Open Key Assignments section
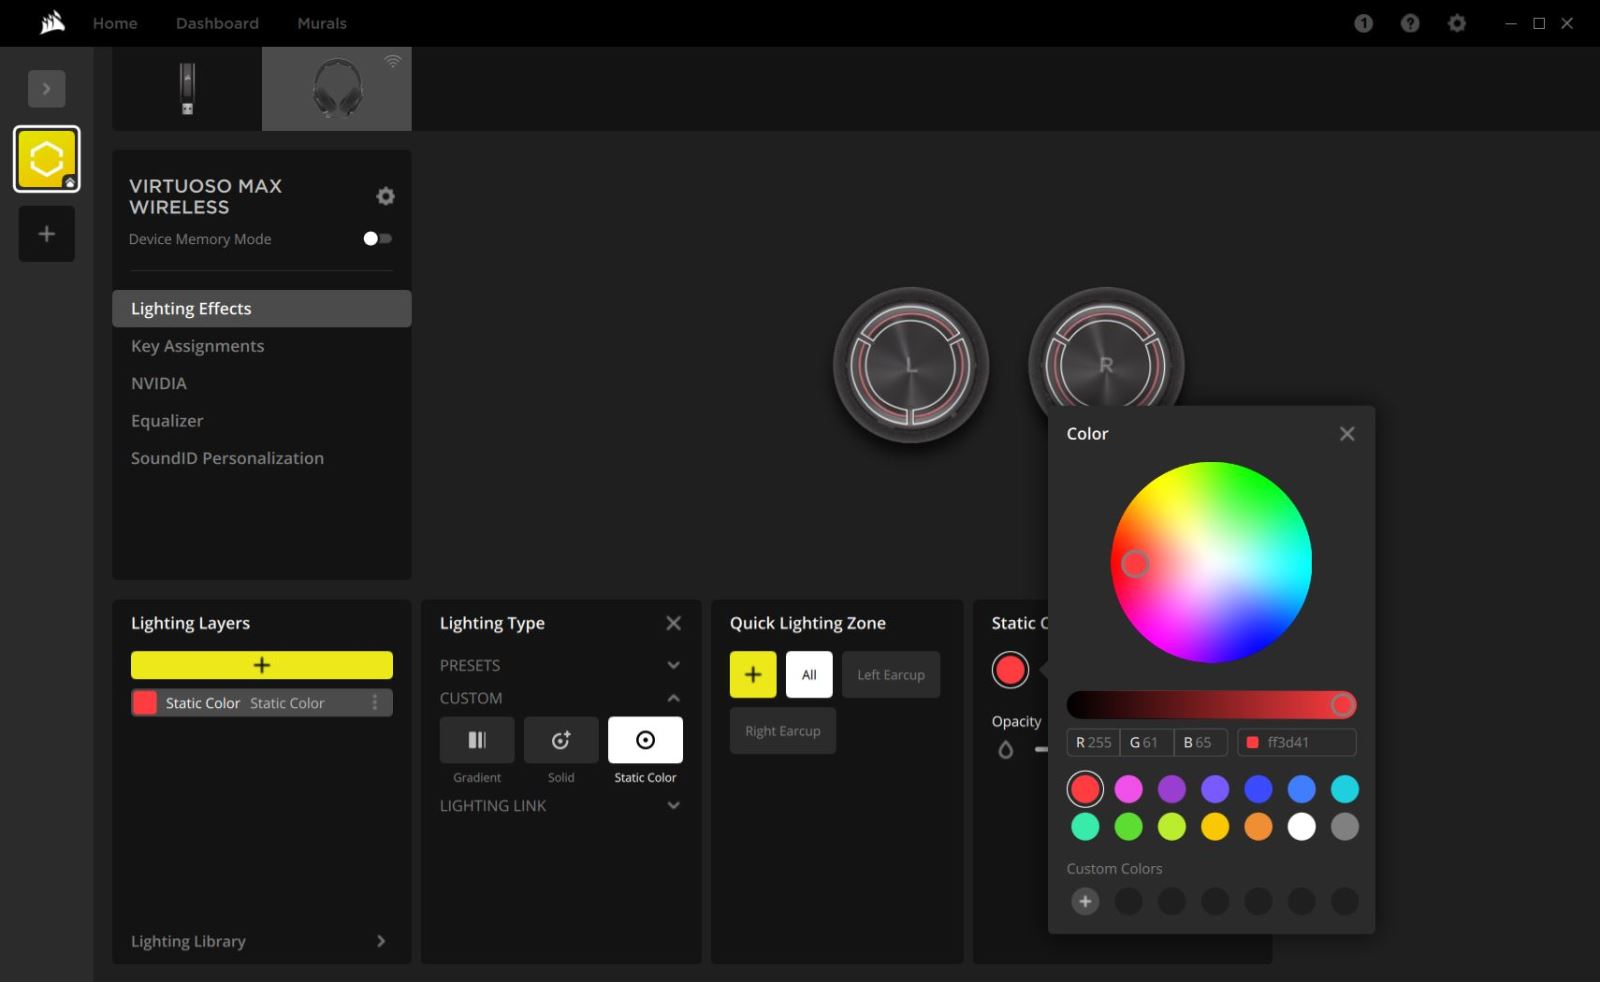The height and width of the screenshot is (982, 1600). [x=197, y=346]
